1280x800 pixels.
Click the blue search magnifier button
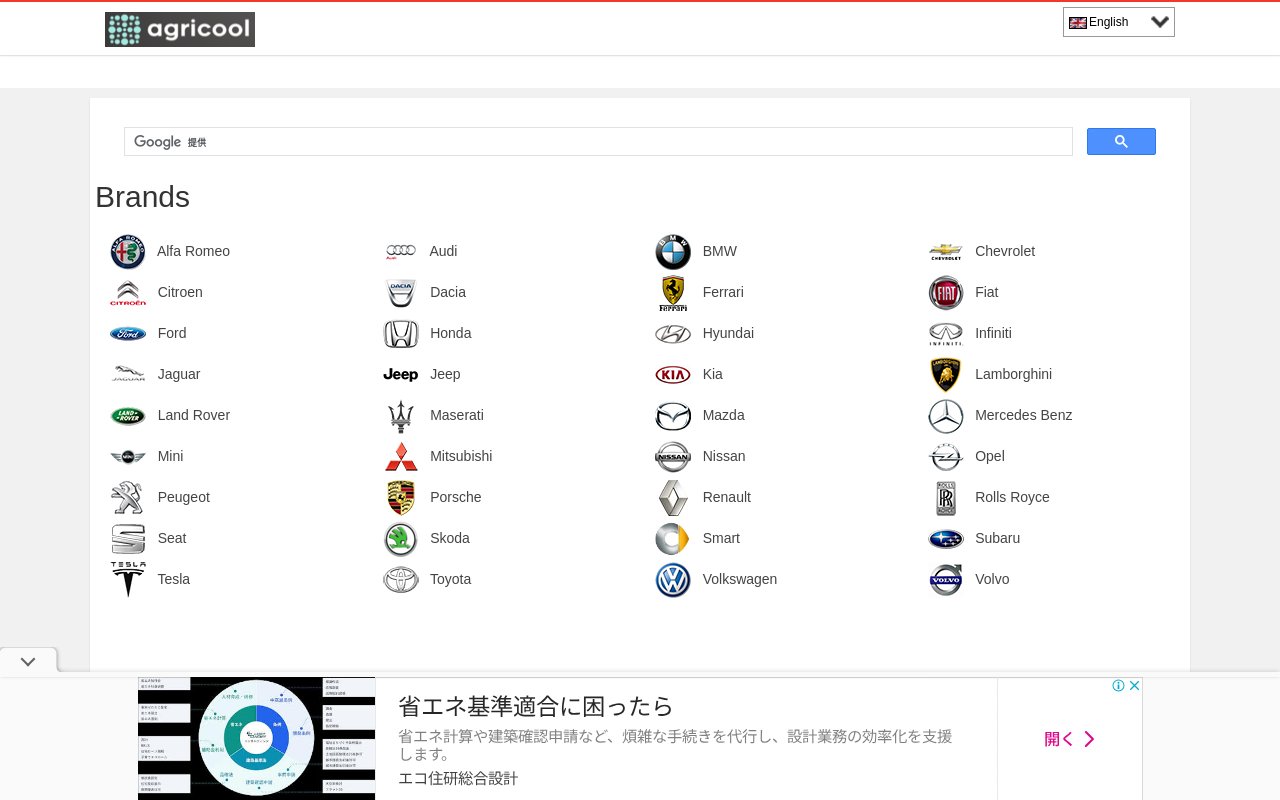tap(1121, 142)
